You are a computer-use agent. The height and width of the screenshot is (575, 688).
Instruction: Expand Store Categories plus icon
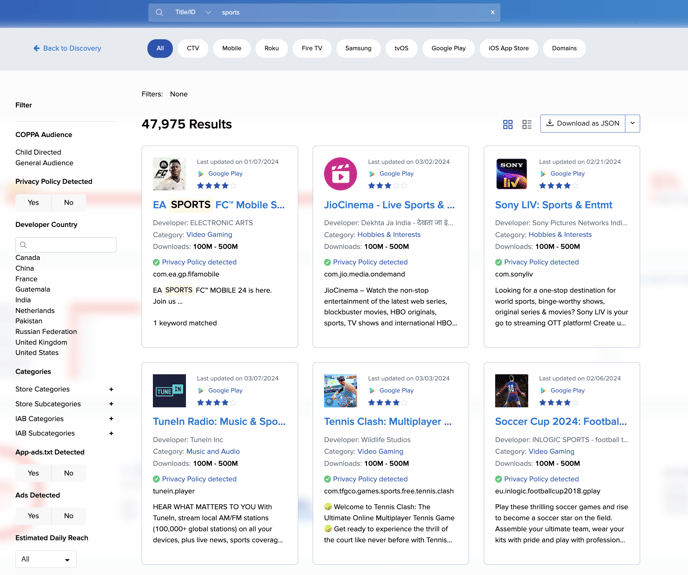(111, 389)
